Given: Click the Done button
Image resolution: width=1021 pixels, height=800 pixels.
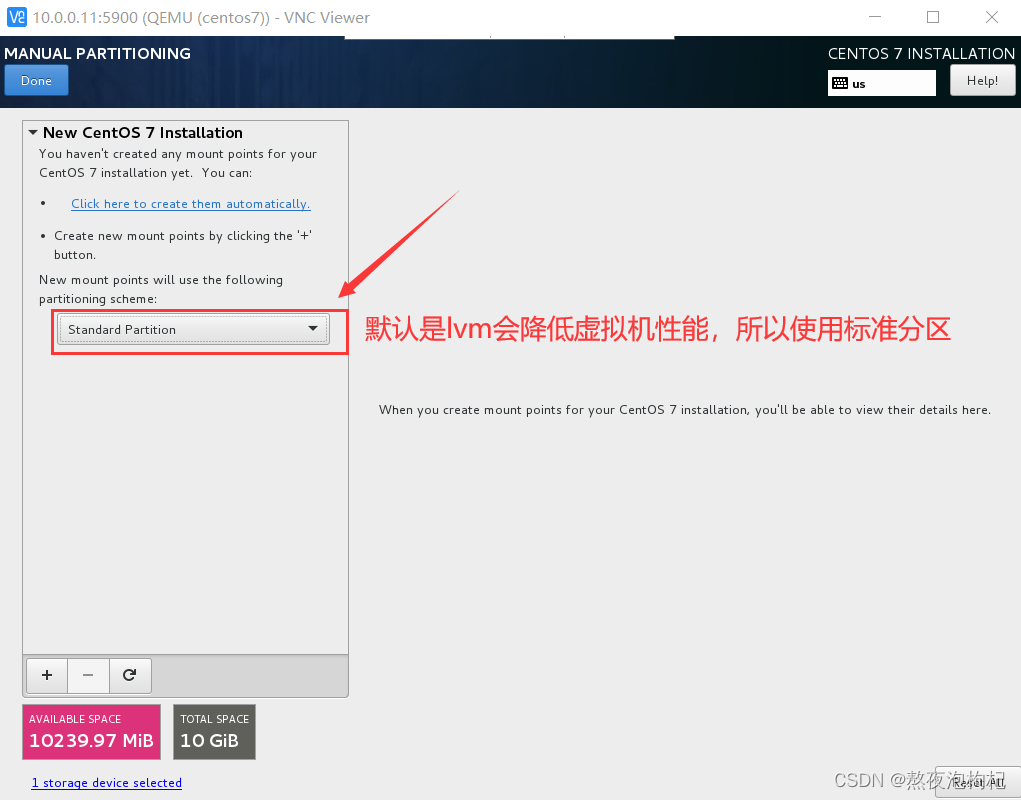Looking at the screenshot, I should click(36, 81).
